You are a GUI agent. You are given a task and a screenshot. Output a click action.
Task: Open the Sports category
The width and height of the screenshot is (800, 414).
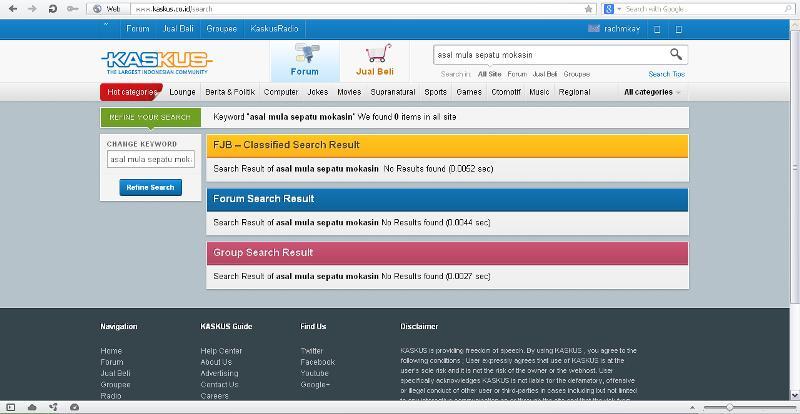[x=435, y=92]
